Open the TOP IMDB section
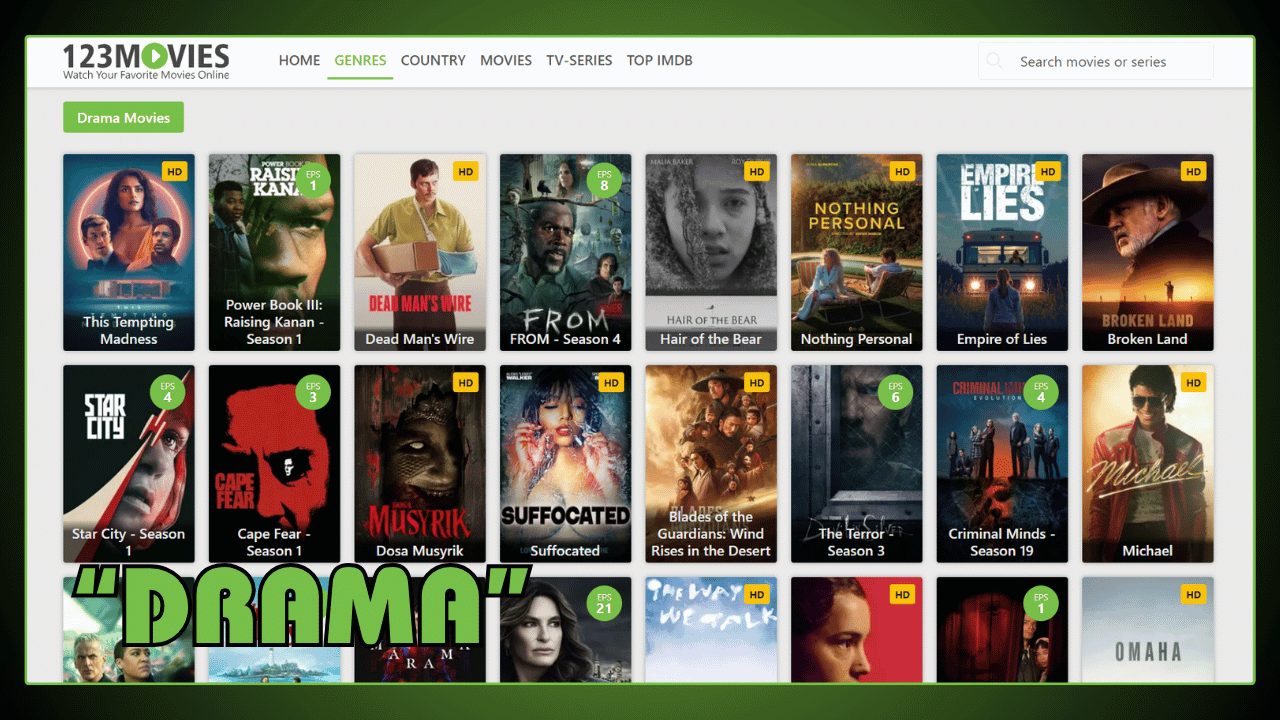The height and width of the screenshot is (720, 1280). tap(660, 60)
